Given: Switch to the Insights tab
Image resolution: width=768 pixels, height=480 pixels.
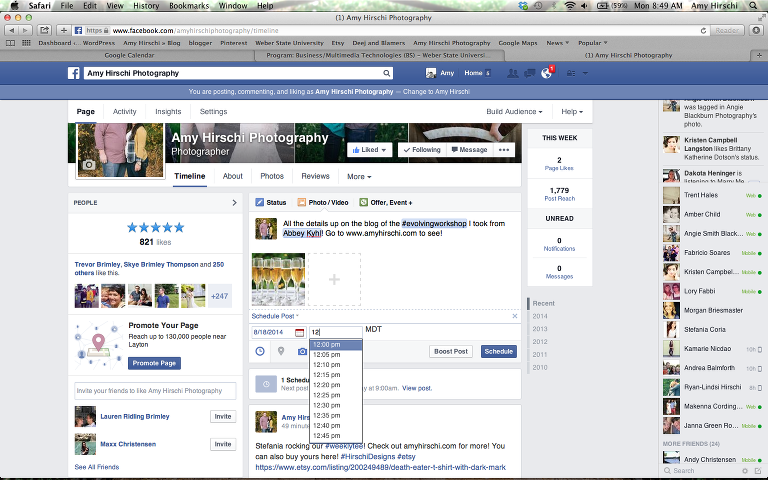Looking at the screenshot, I should pos(168,112).
